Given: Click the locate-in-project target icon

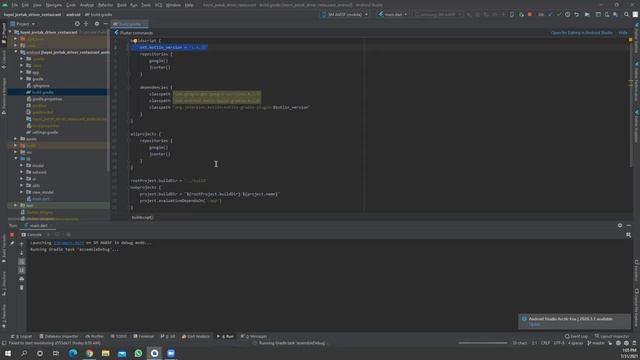Looking at the screenshot, I should tap(77, 24).
